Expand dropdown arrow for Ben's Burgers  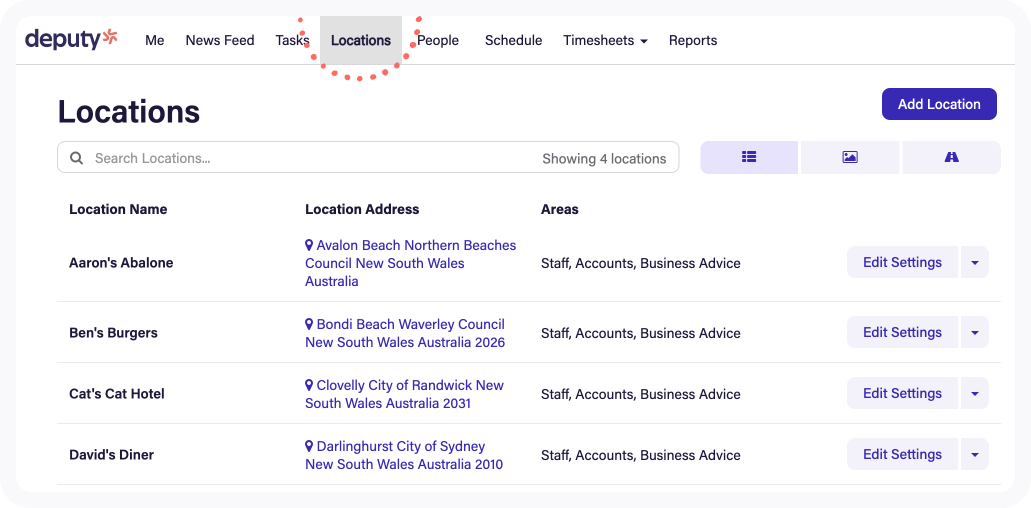tap(974, 333)
